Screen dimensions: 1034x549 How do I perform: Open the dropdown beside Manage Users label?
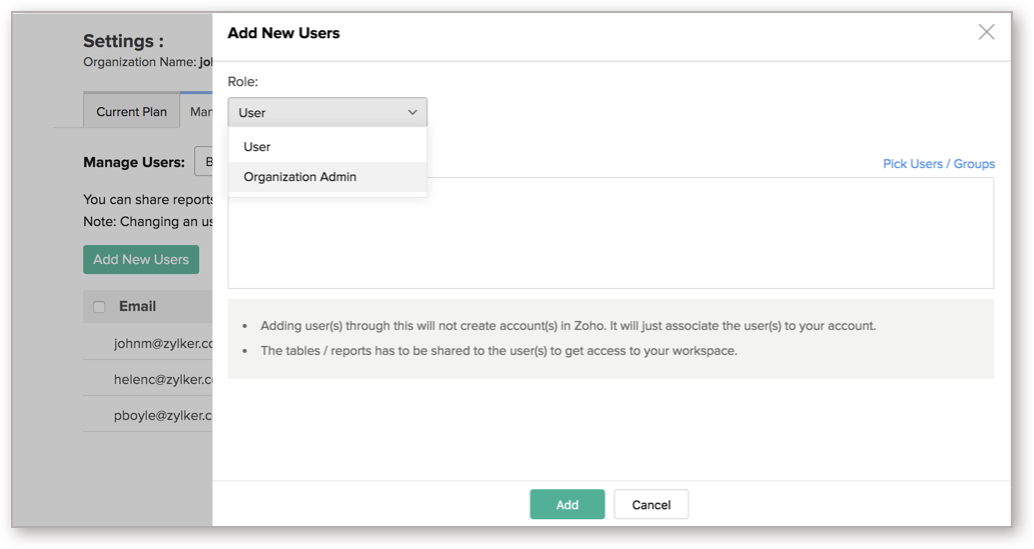[204, 162]
